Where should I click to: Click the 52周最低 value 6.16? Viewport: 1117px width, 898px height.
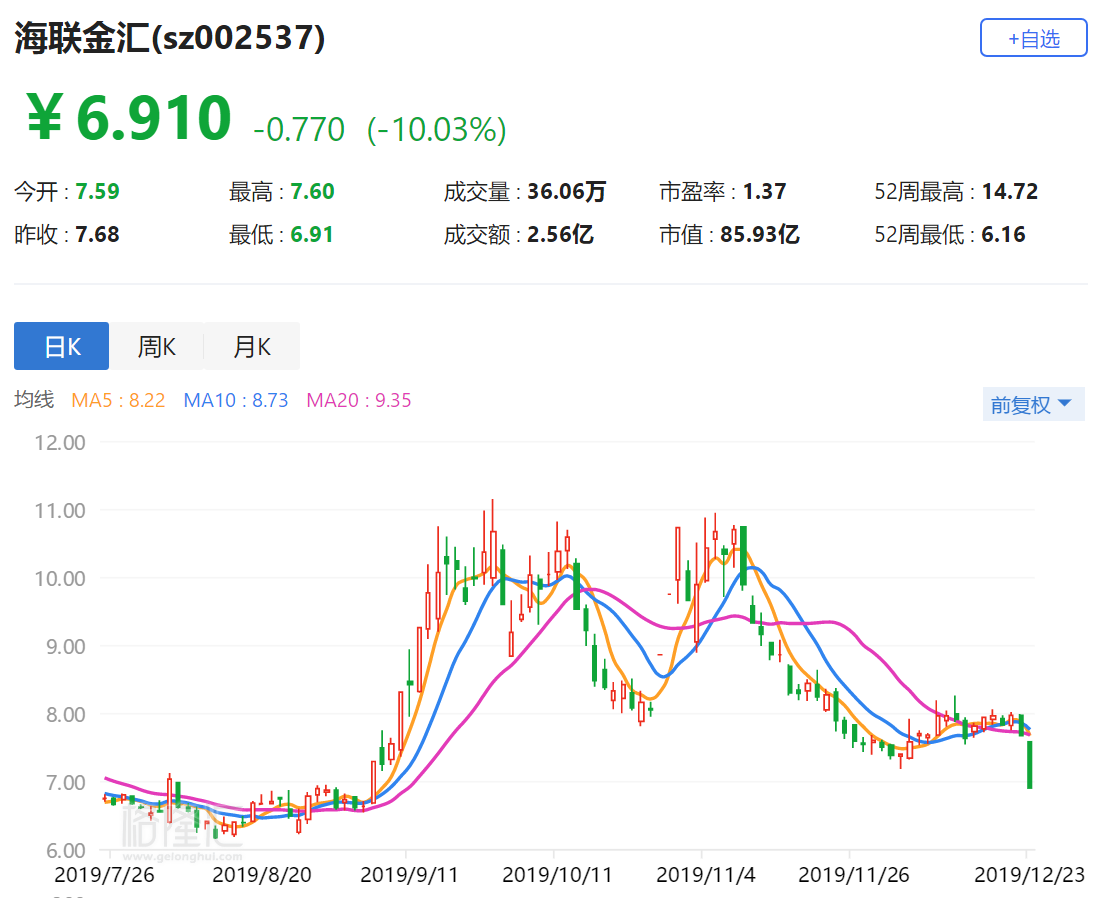click(1004, 234)
